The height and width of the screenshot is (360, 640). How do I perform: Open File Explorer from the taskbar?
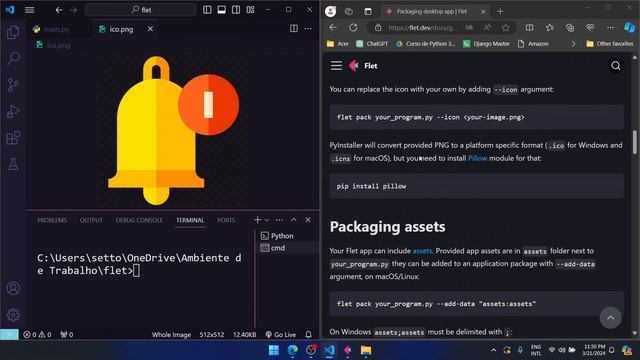(x=366, y=350)
